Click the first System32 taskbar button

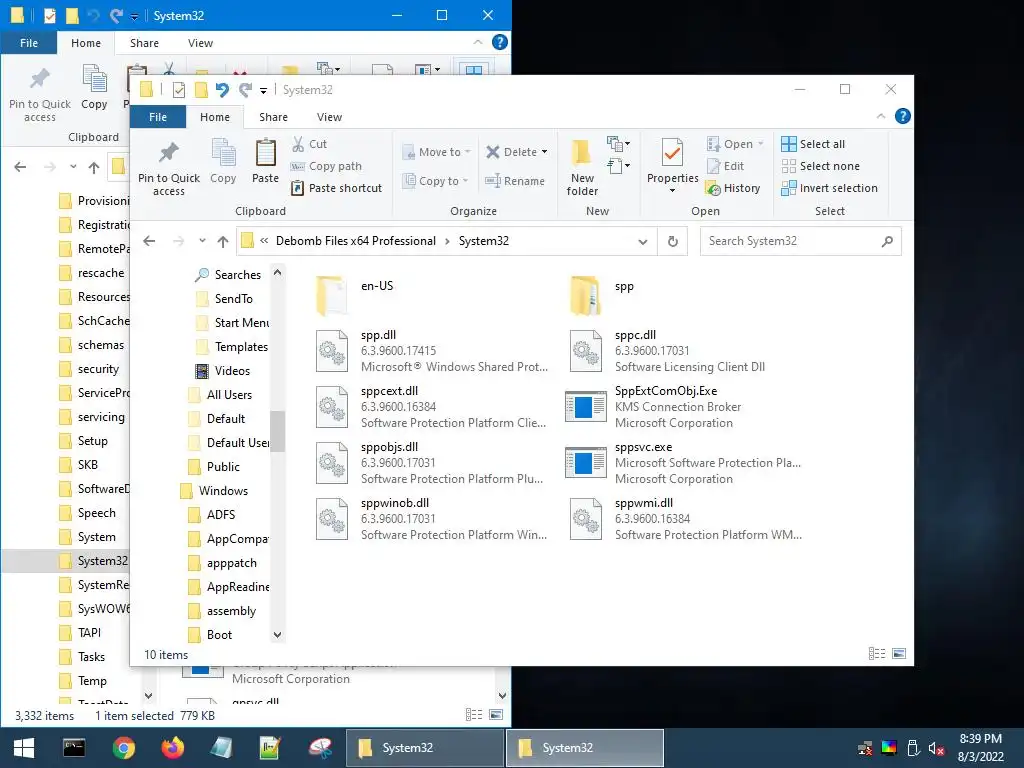425,748
